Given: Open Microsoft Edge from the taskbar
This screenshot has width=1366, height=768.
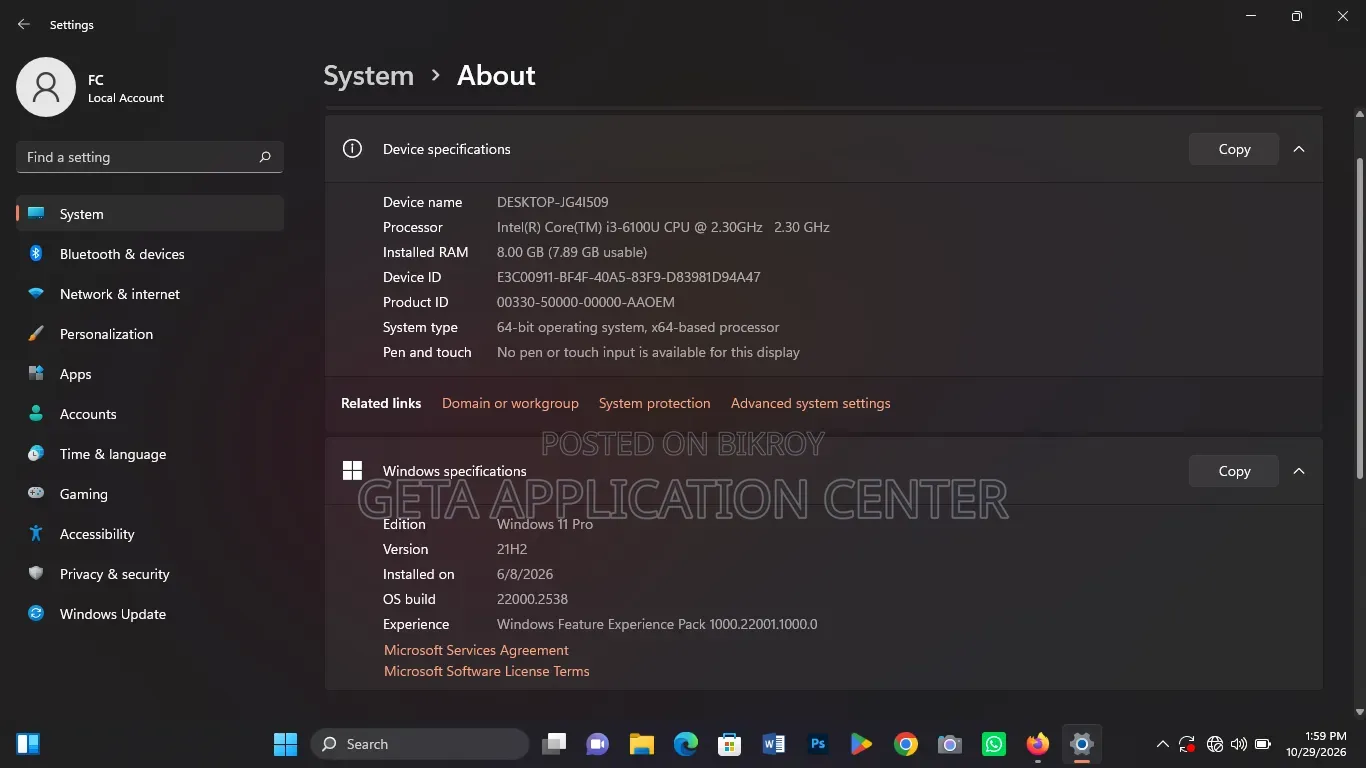Looking at the screenshot, I should 685,744.
